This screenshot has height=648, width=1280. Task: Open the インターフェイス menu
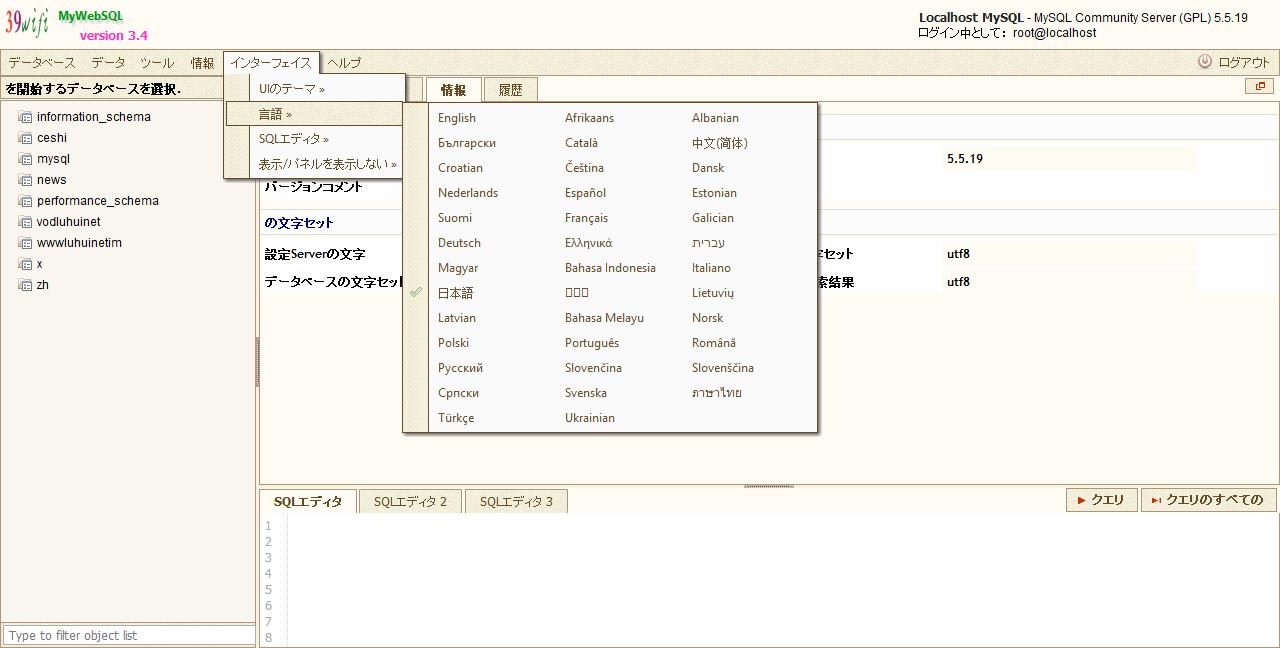click(x=271, y=62)
